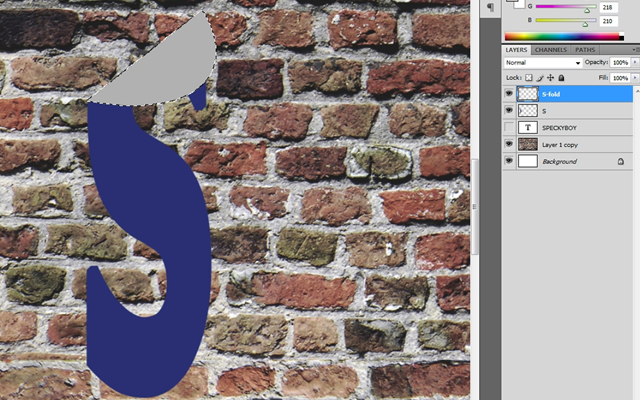The width and height of the screenshot is (640, 400).
Task: Adjust the B channel color slider
Action: tap(585, 24)
